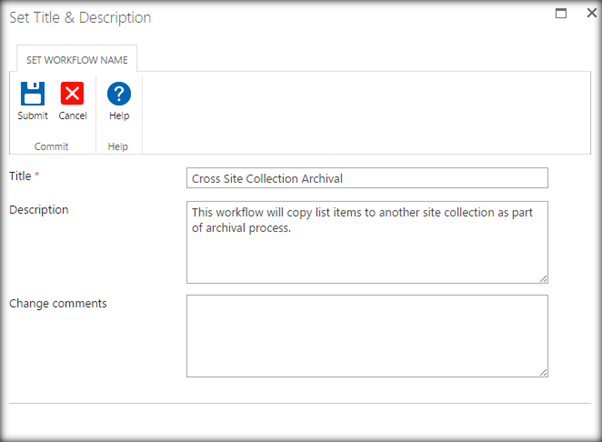Click the "Description" field label
Screen dimensions: 602x442
(38, 210)
